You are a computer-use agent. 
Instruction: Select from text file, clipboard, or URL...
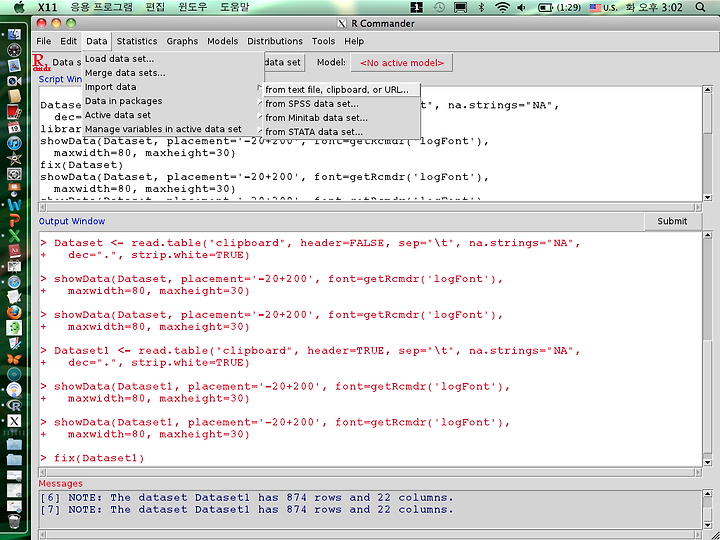341,90
